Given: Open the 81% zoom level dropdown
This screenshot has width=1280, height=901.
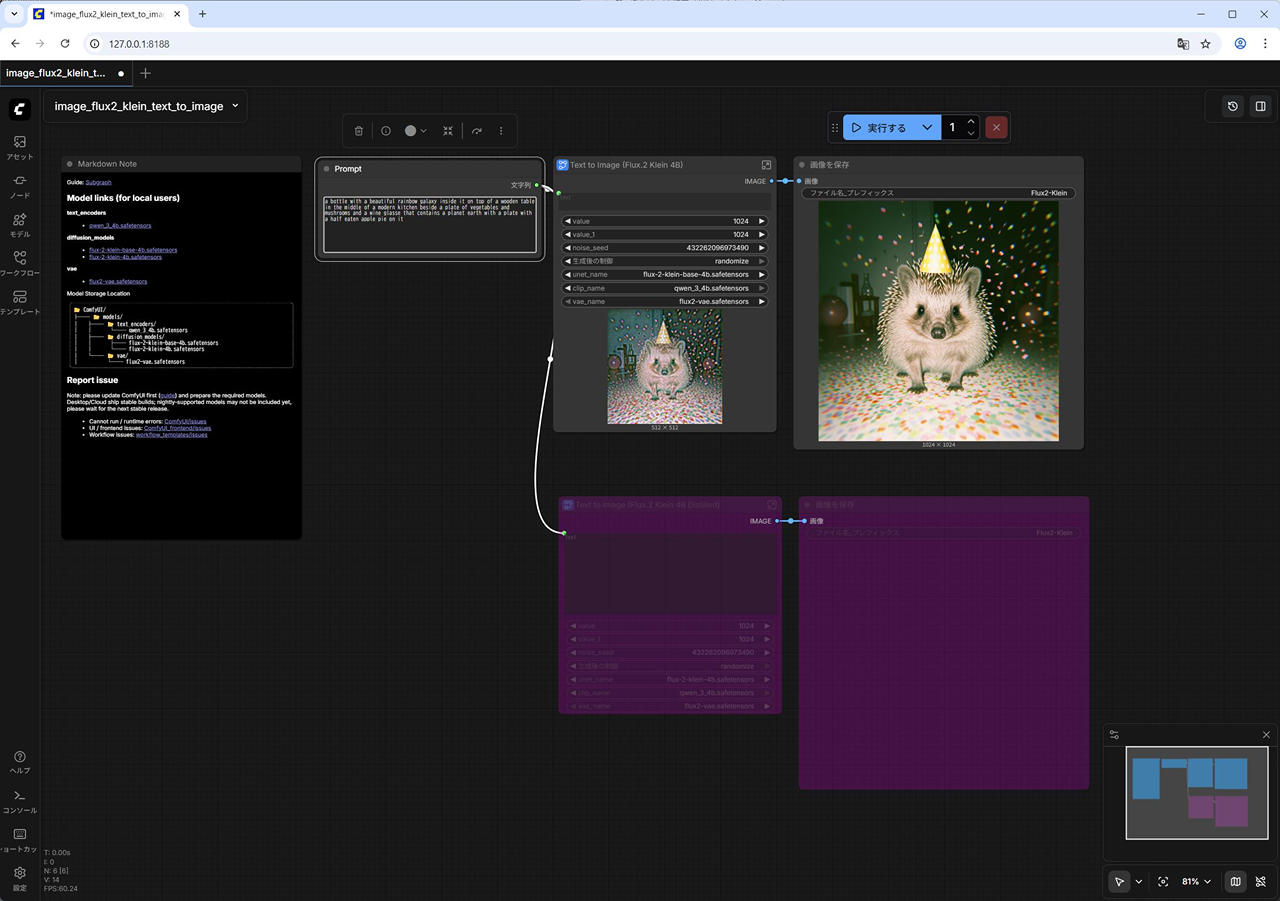Looking at the screenshot, I should coord(1196,882).
